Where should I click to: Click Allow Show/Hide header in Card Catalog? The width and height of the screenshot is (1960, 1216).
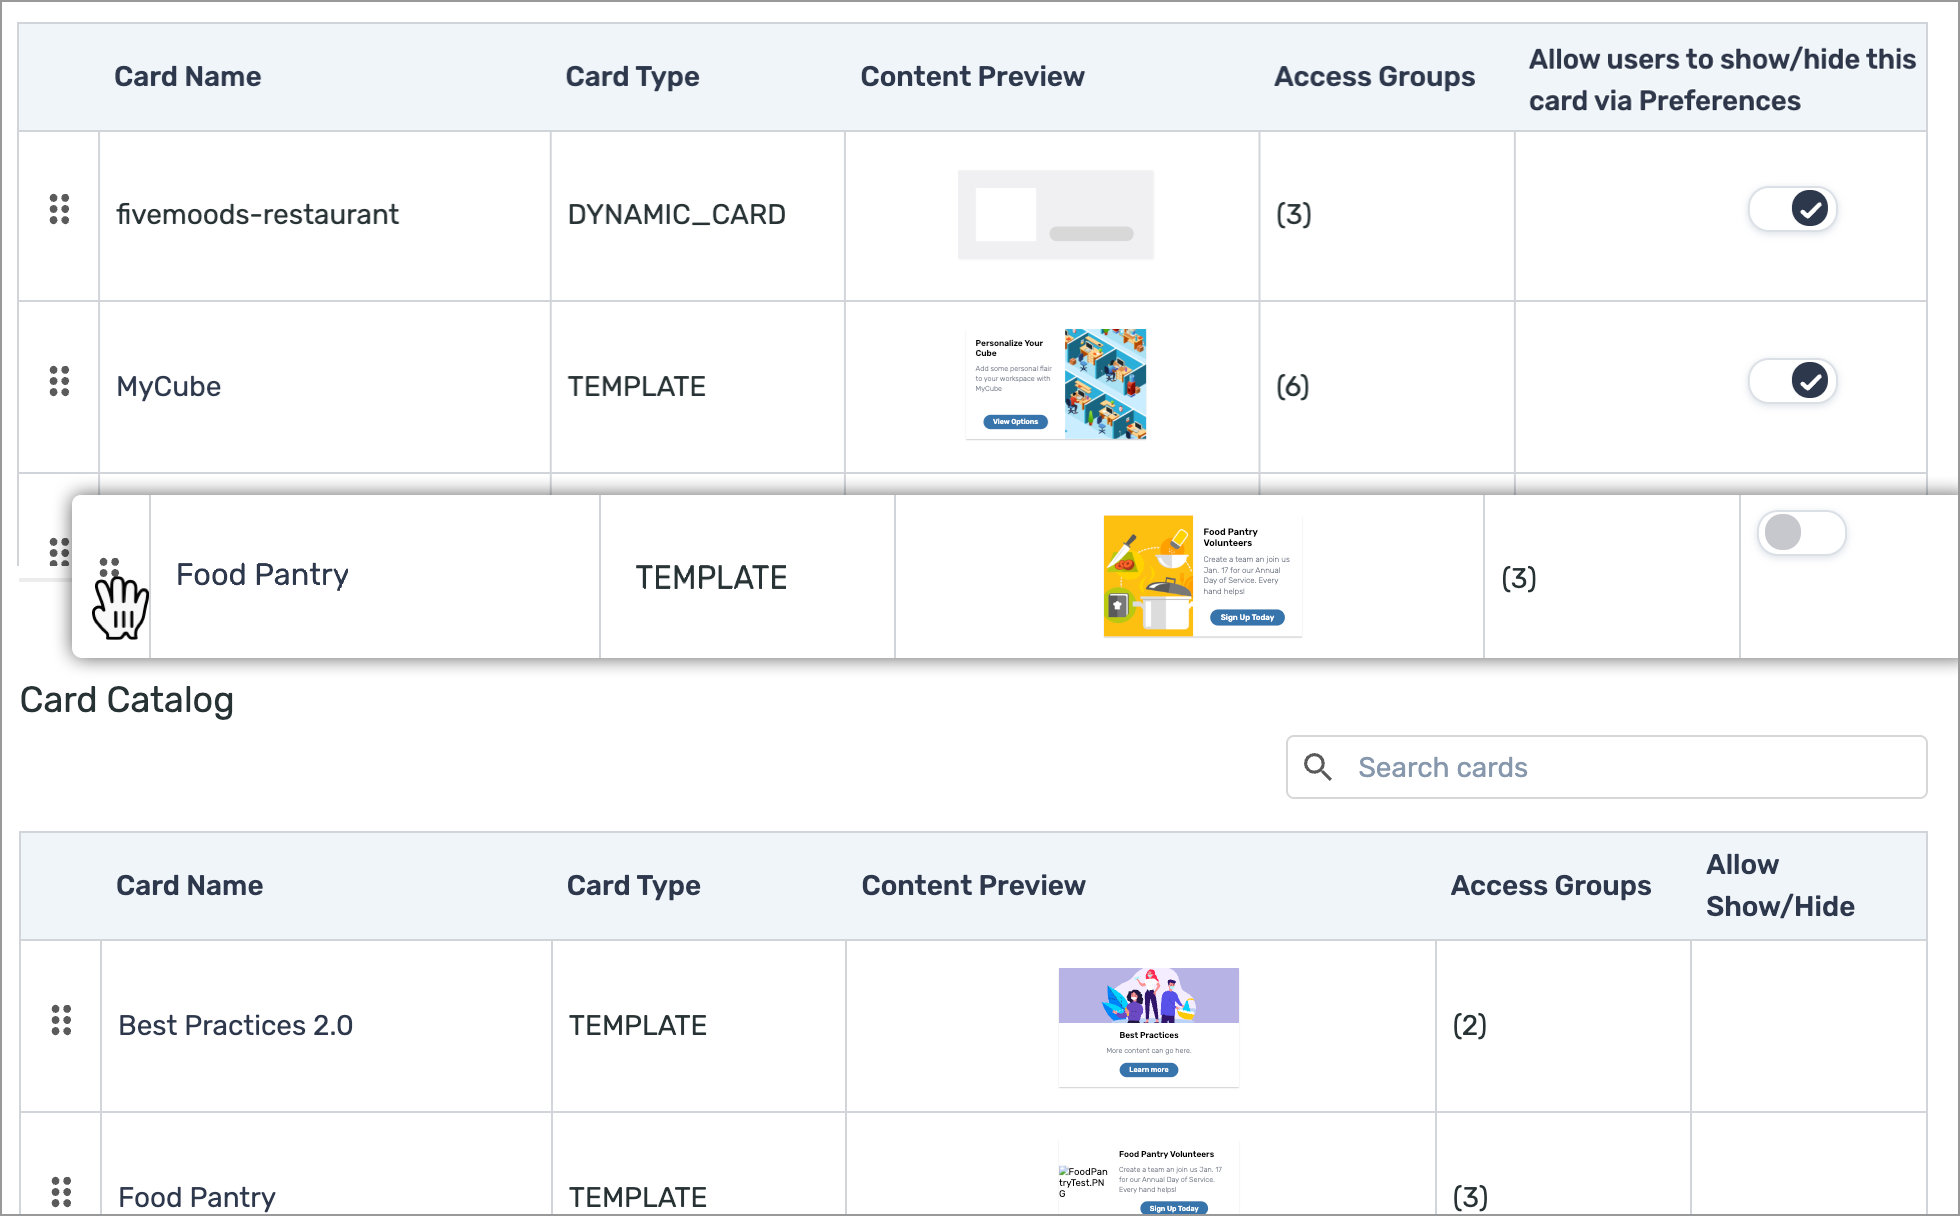pyautogui.click(x=1780, y=885)
